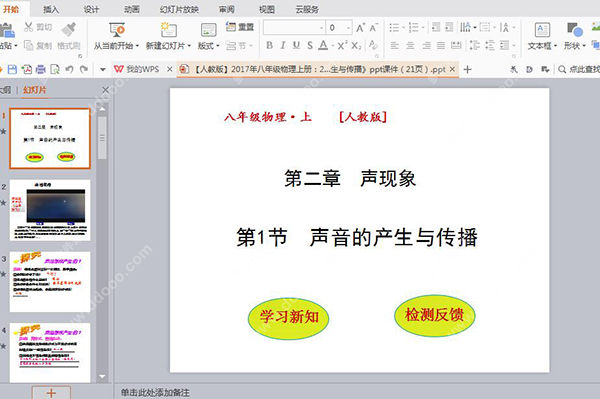
Task: Align text right
Action: [x=426, y=46]
